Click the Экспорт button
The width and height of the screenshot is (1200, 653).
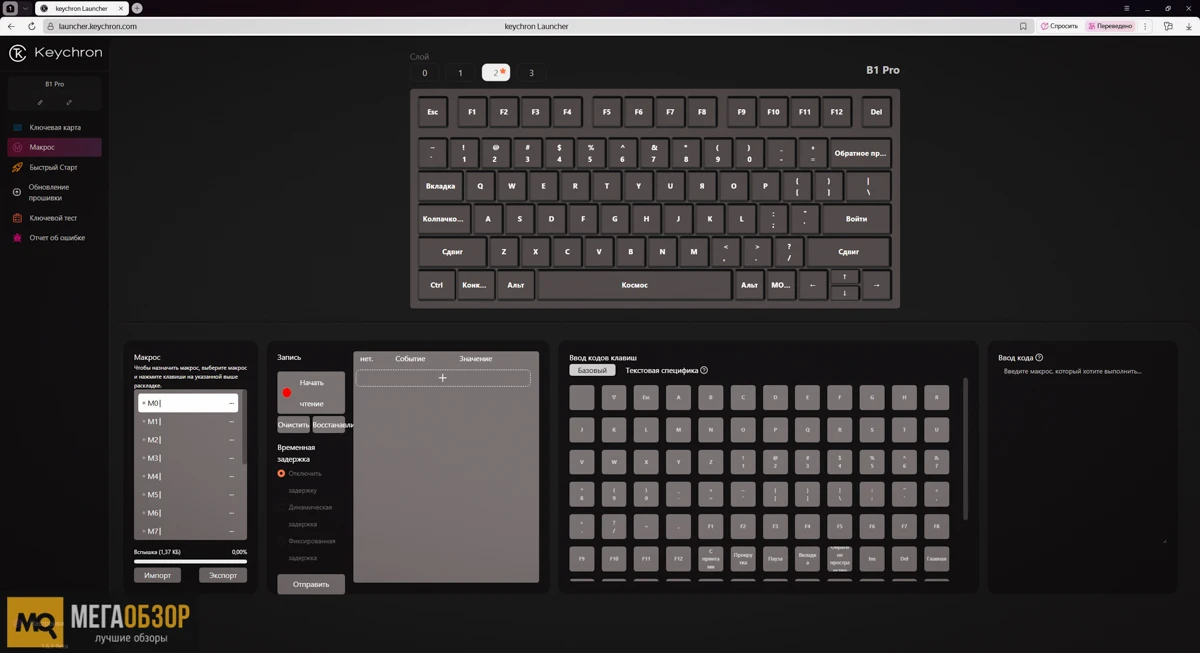click(223, 575)
